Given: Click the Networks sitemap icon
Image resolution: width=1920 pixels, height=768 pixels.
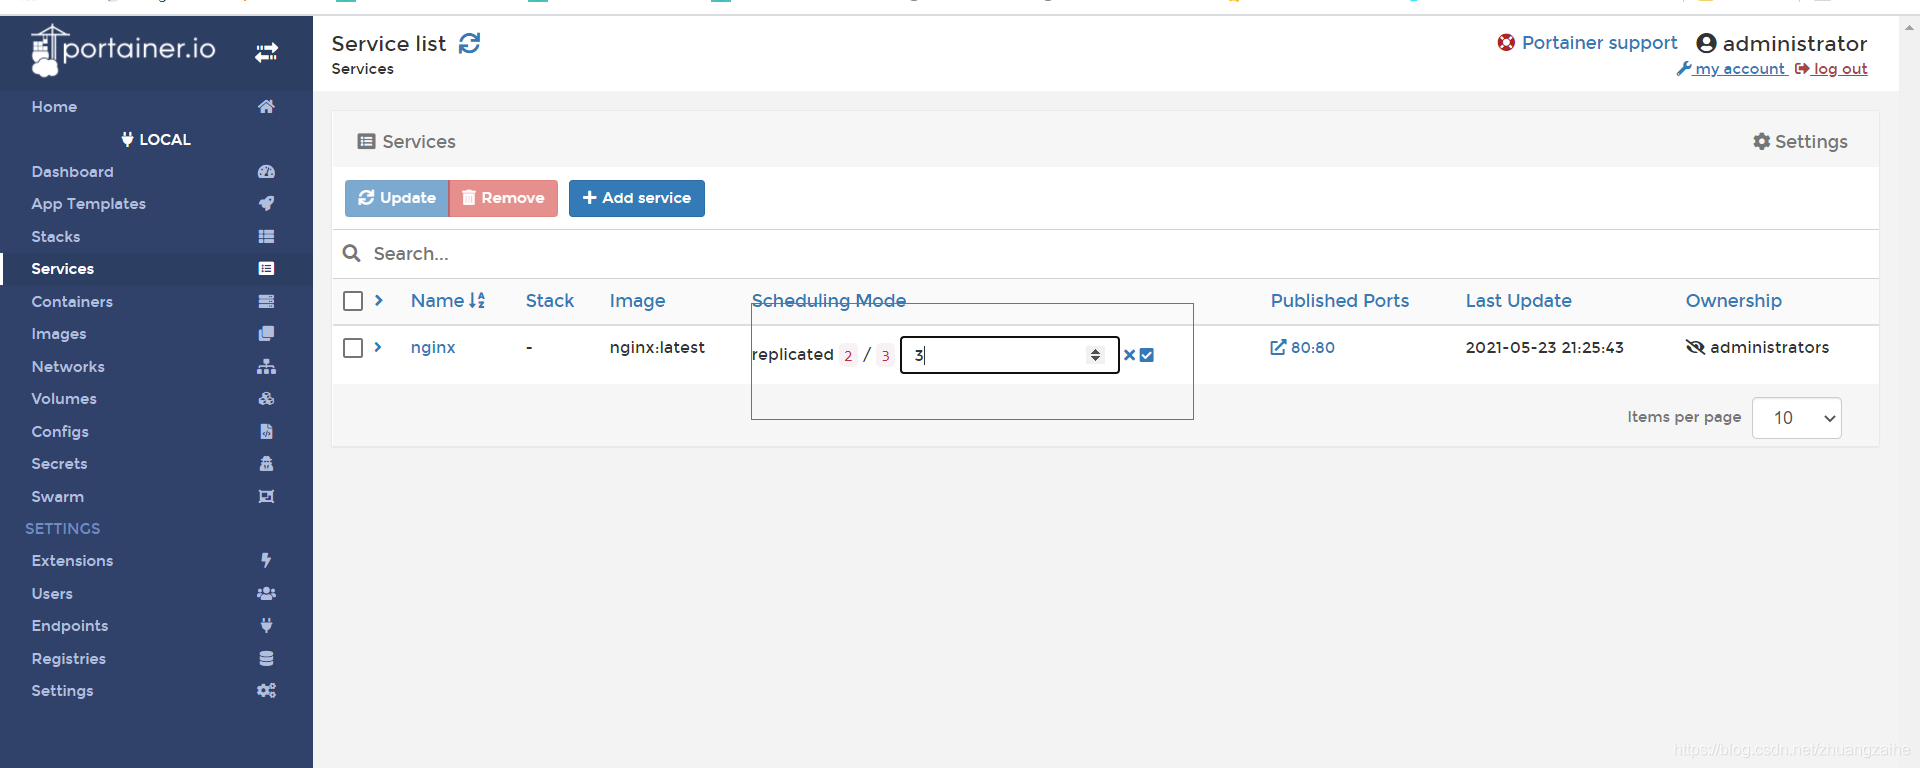Looking at the screenshot, I should 266,366.
